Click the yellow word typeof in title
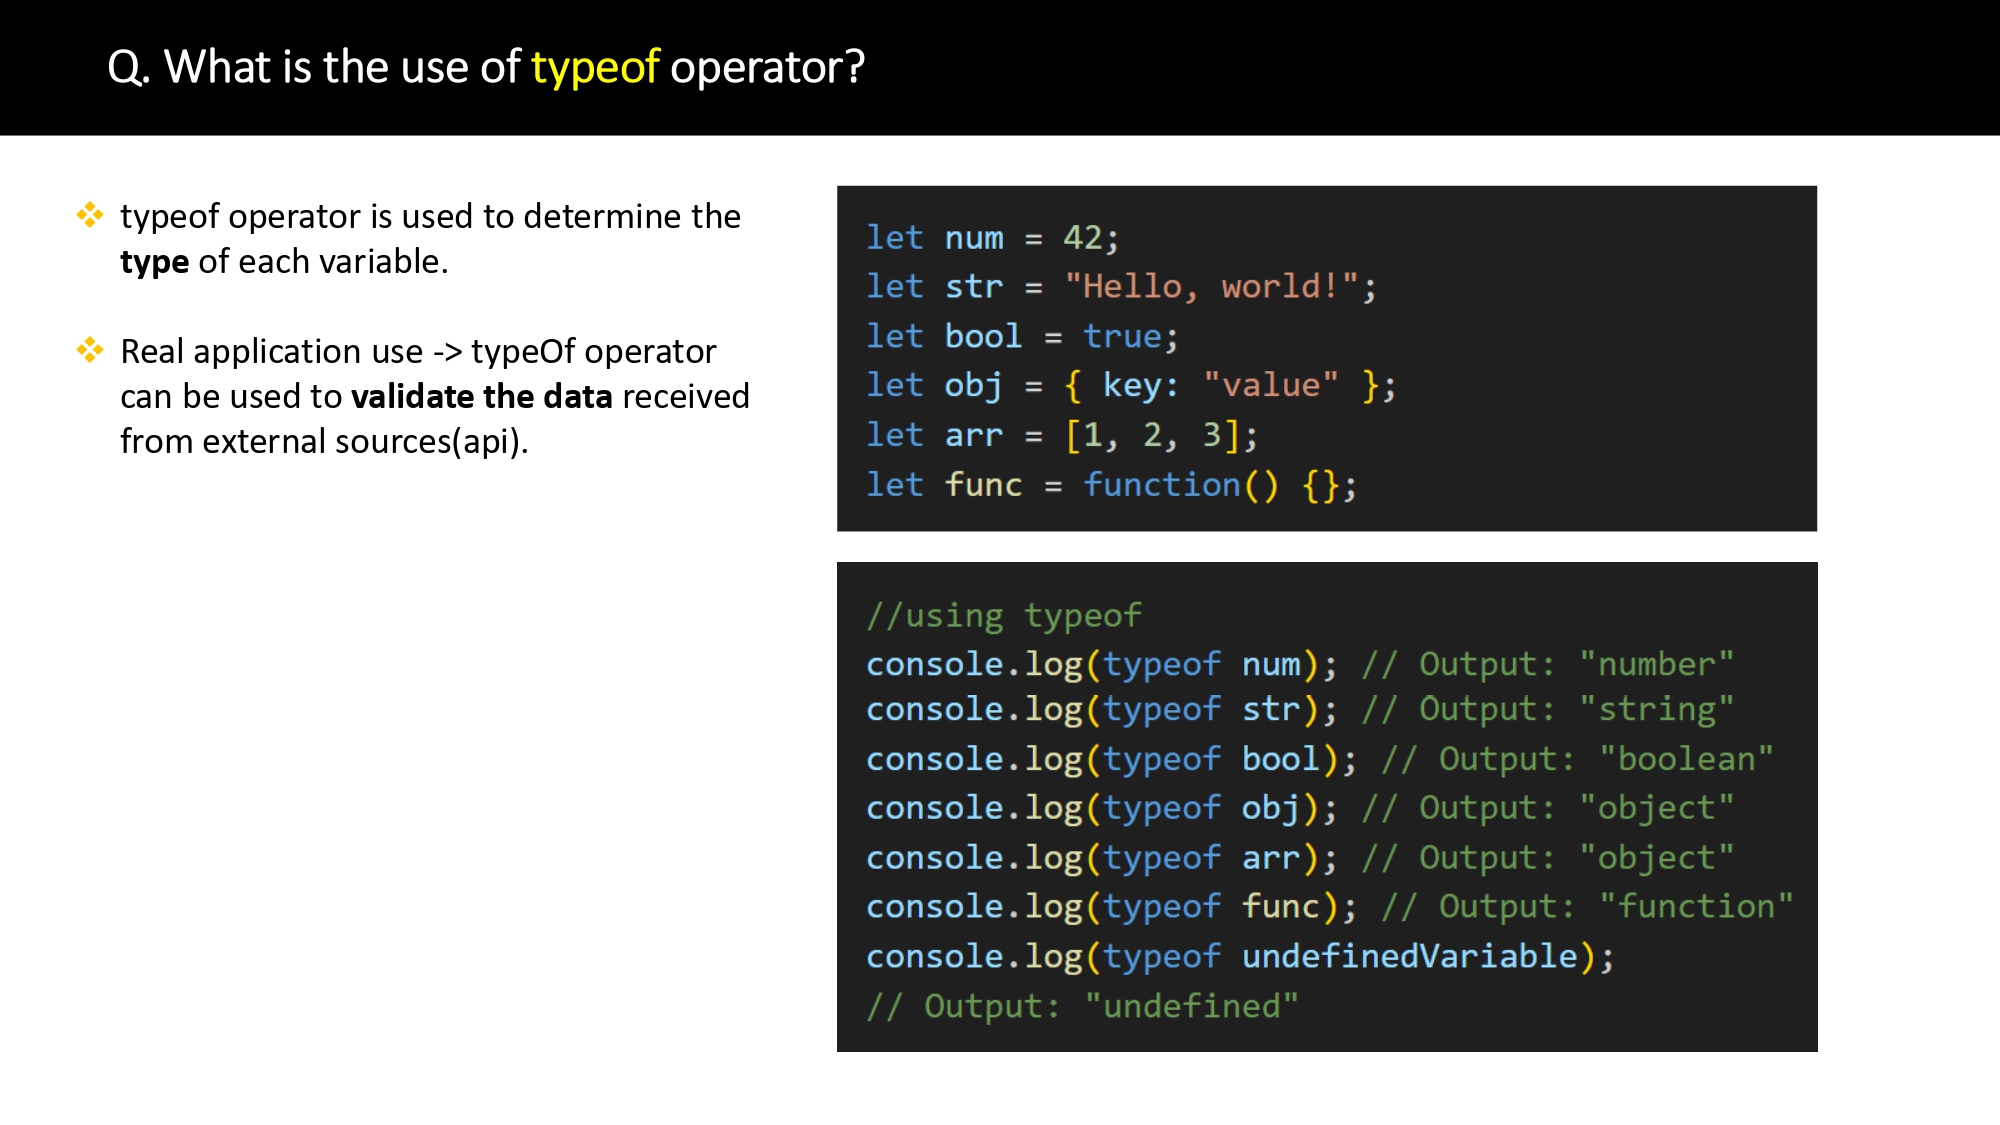The image size is (2000, 1125). (594, 67)
